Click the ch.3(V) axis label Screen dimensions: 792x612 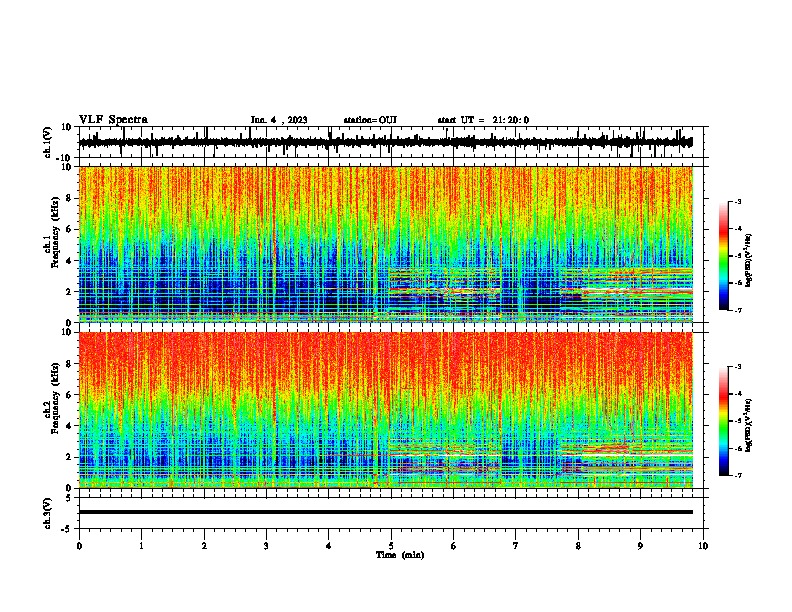pos(48,513)
